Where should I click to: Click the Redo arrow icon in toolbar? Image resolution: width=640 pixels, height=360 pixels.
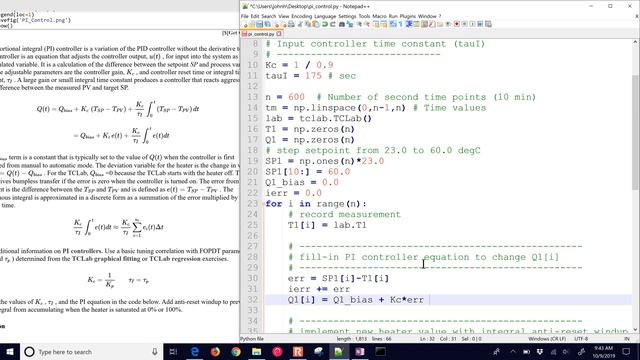[333, 24]
